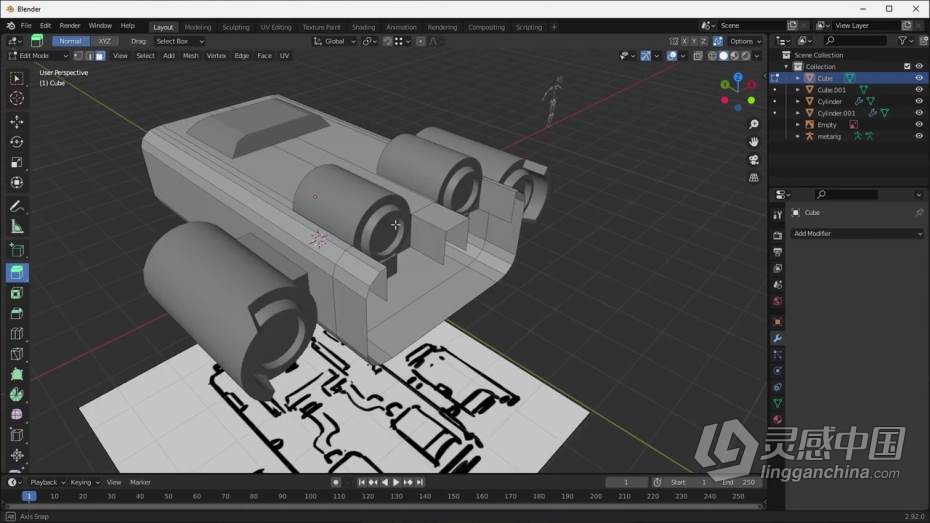This screenshot has height=523, width=930.
Task: Open the Tool properties tab icon
Action: point(777,215)
